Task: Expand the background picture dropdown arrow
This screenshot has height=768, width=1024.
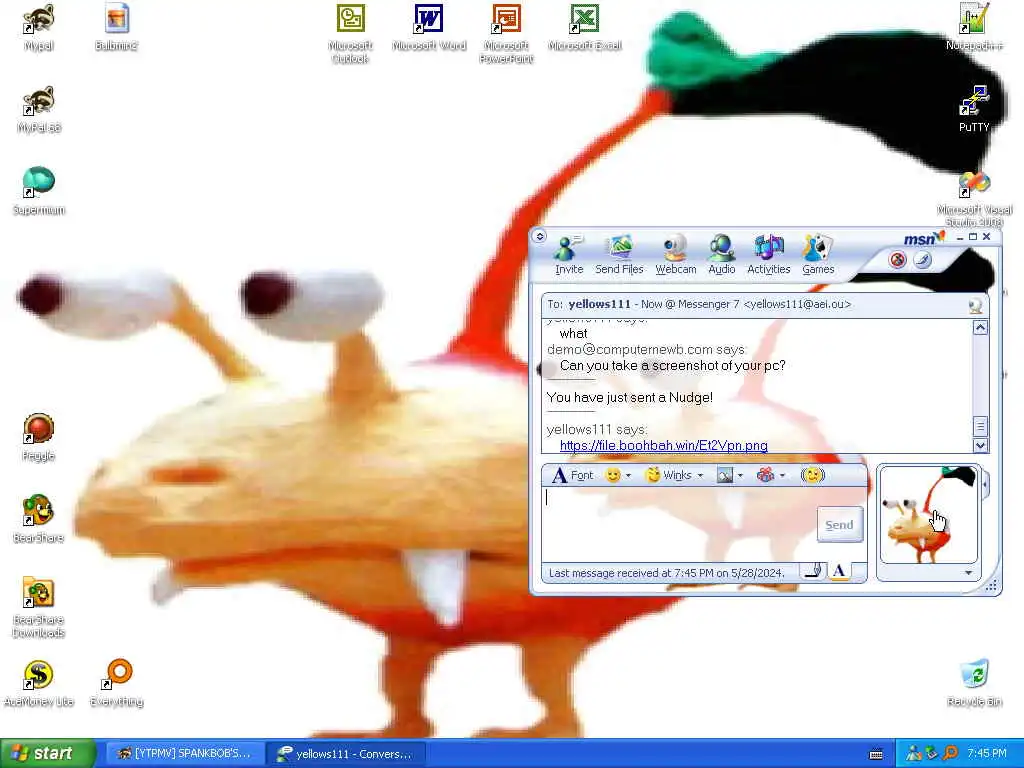Action: click(740, 475)
